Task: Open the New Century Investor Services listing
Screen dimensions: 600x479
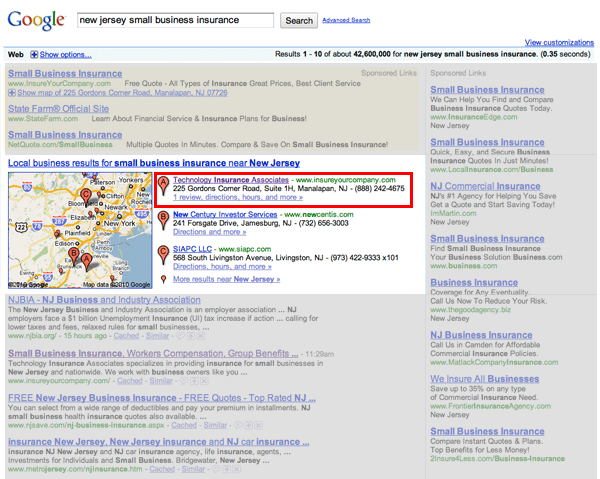Action: point(225,215)
